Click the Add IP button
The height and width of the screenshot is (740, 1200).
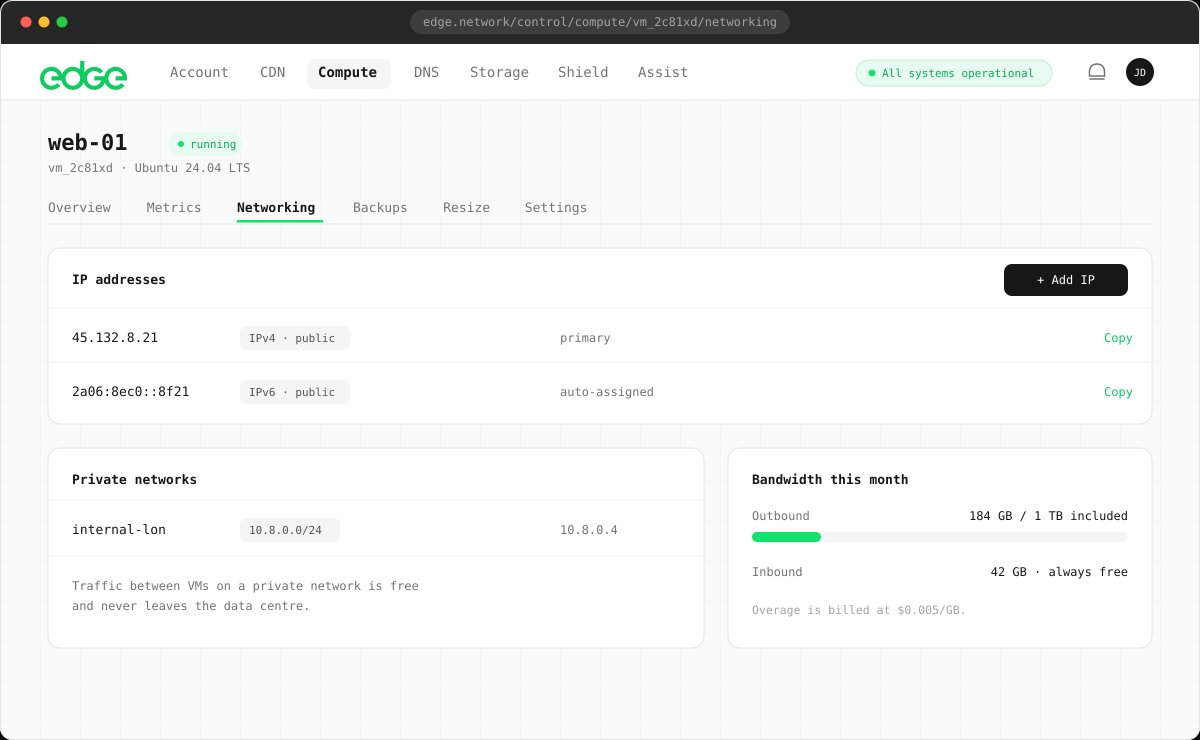[x=1066, y=280]
